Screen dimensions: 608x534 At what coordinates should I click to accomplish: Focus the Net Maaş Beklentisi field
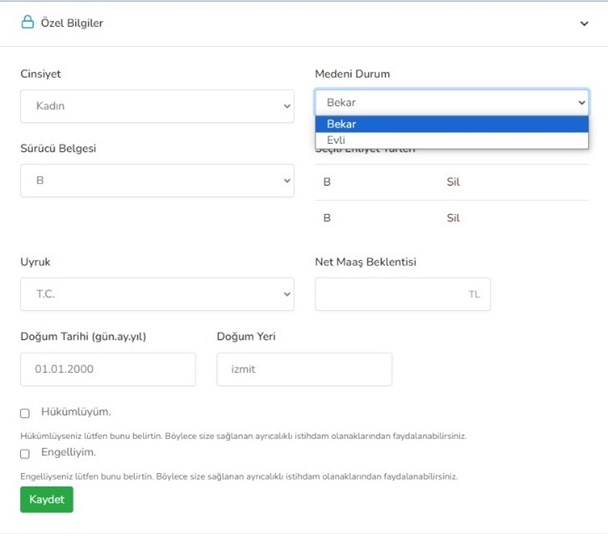[390, 294]
